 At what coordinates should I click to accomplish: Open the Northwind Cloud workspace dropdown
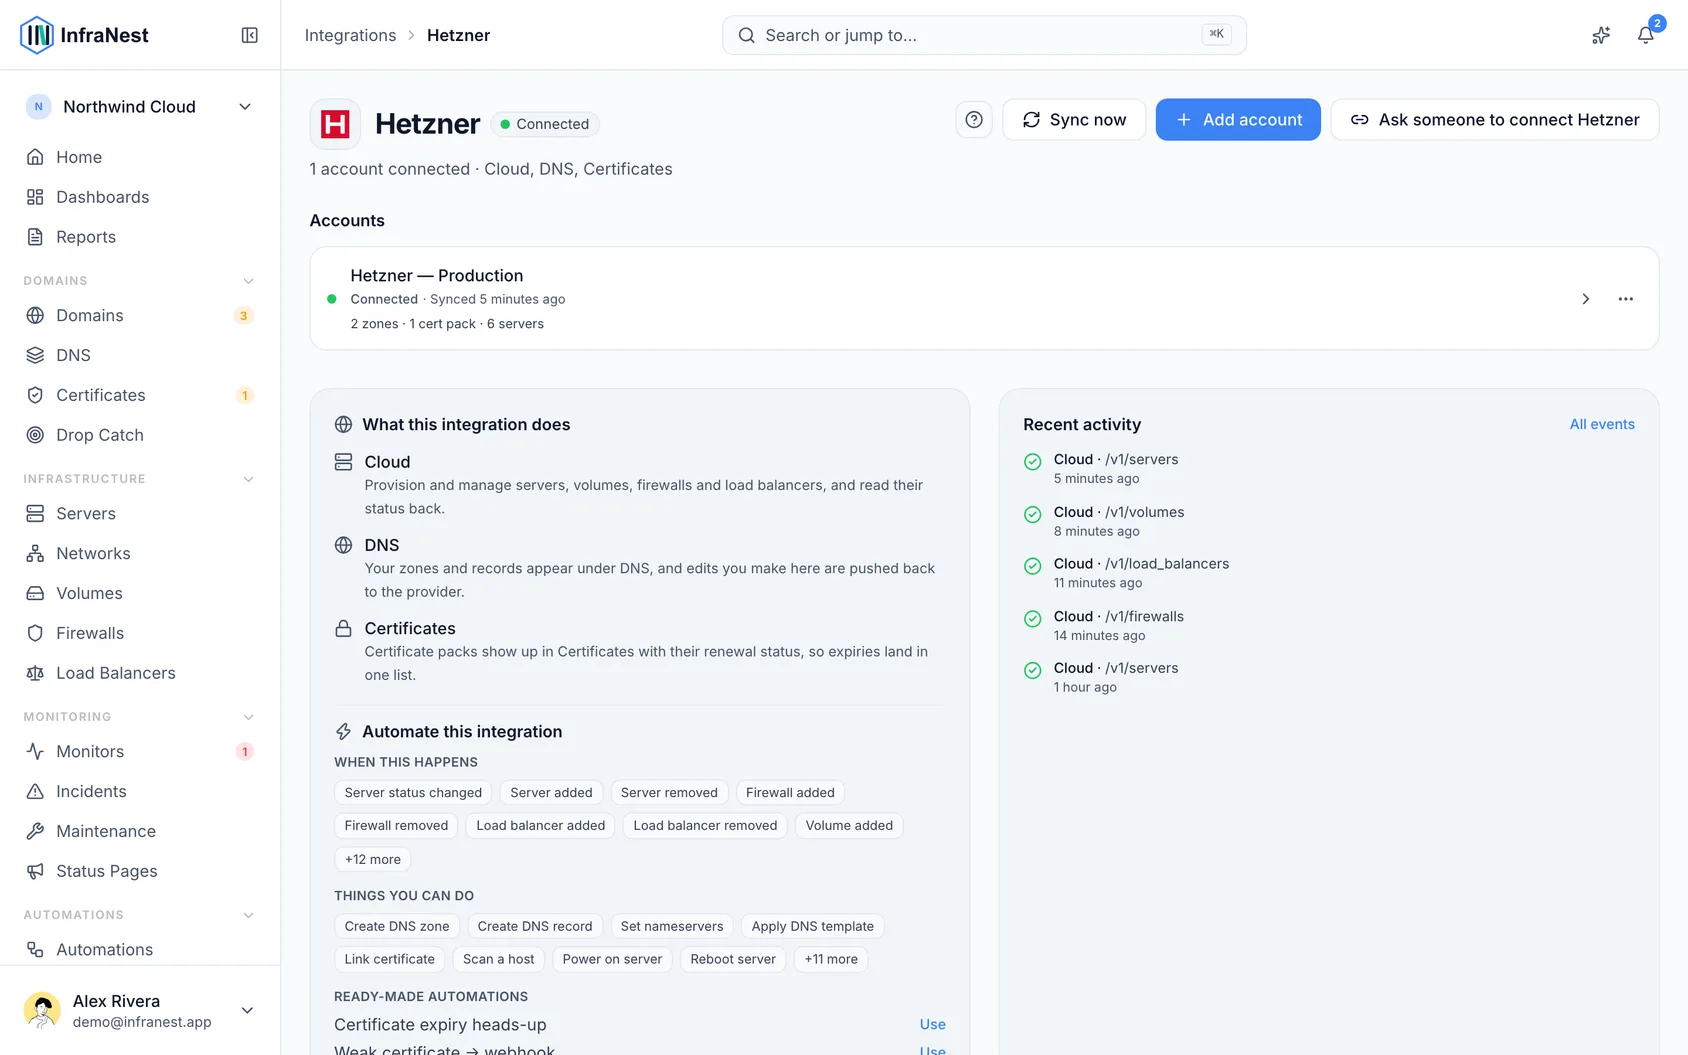[x=140, y=107]
